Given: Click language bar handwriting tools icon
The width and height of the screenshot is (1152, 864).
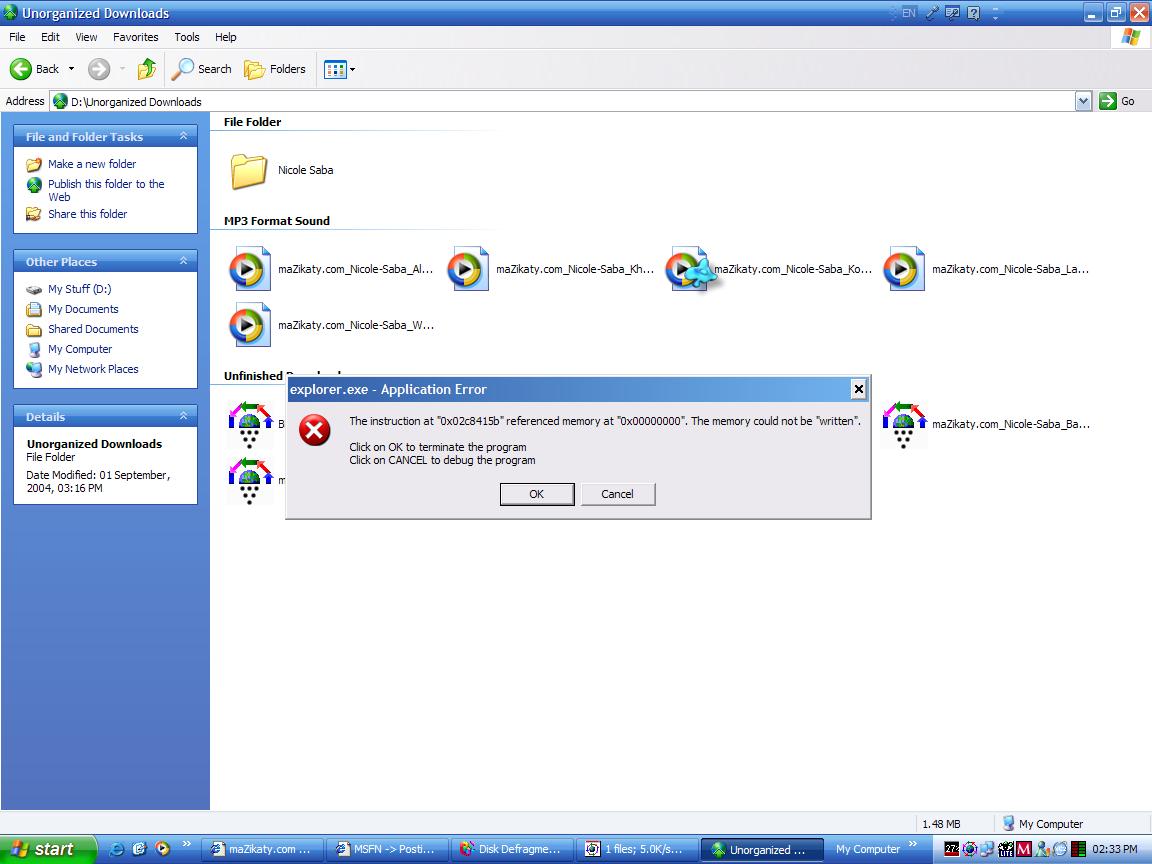Looking at the screenshot, I should tap(952, 12).
